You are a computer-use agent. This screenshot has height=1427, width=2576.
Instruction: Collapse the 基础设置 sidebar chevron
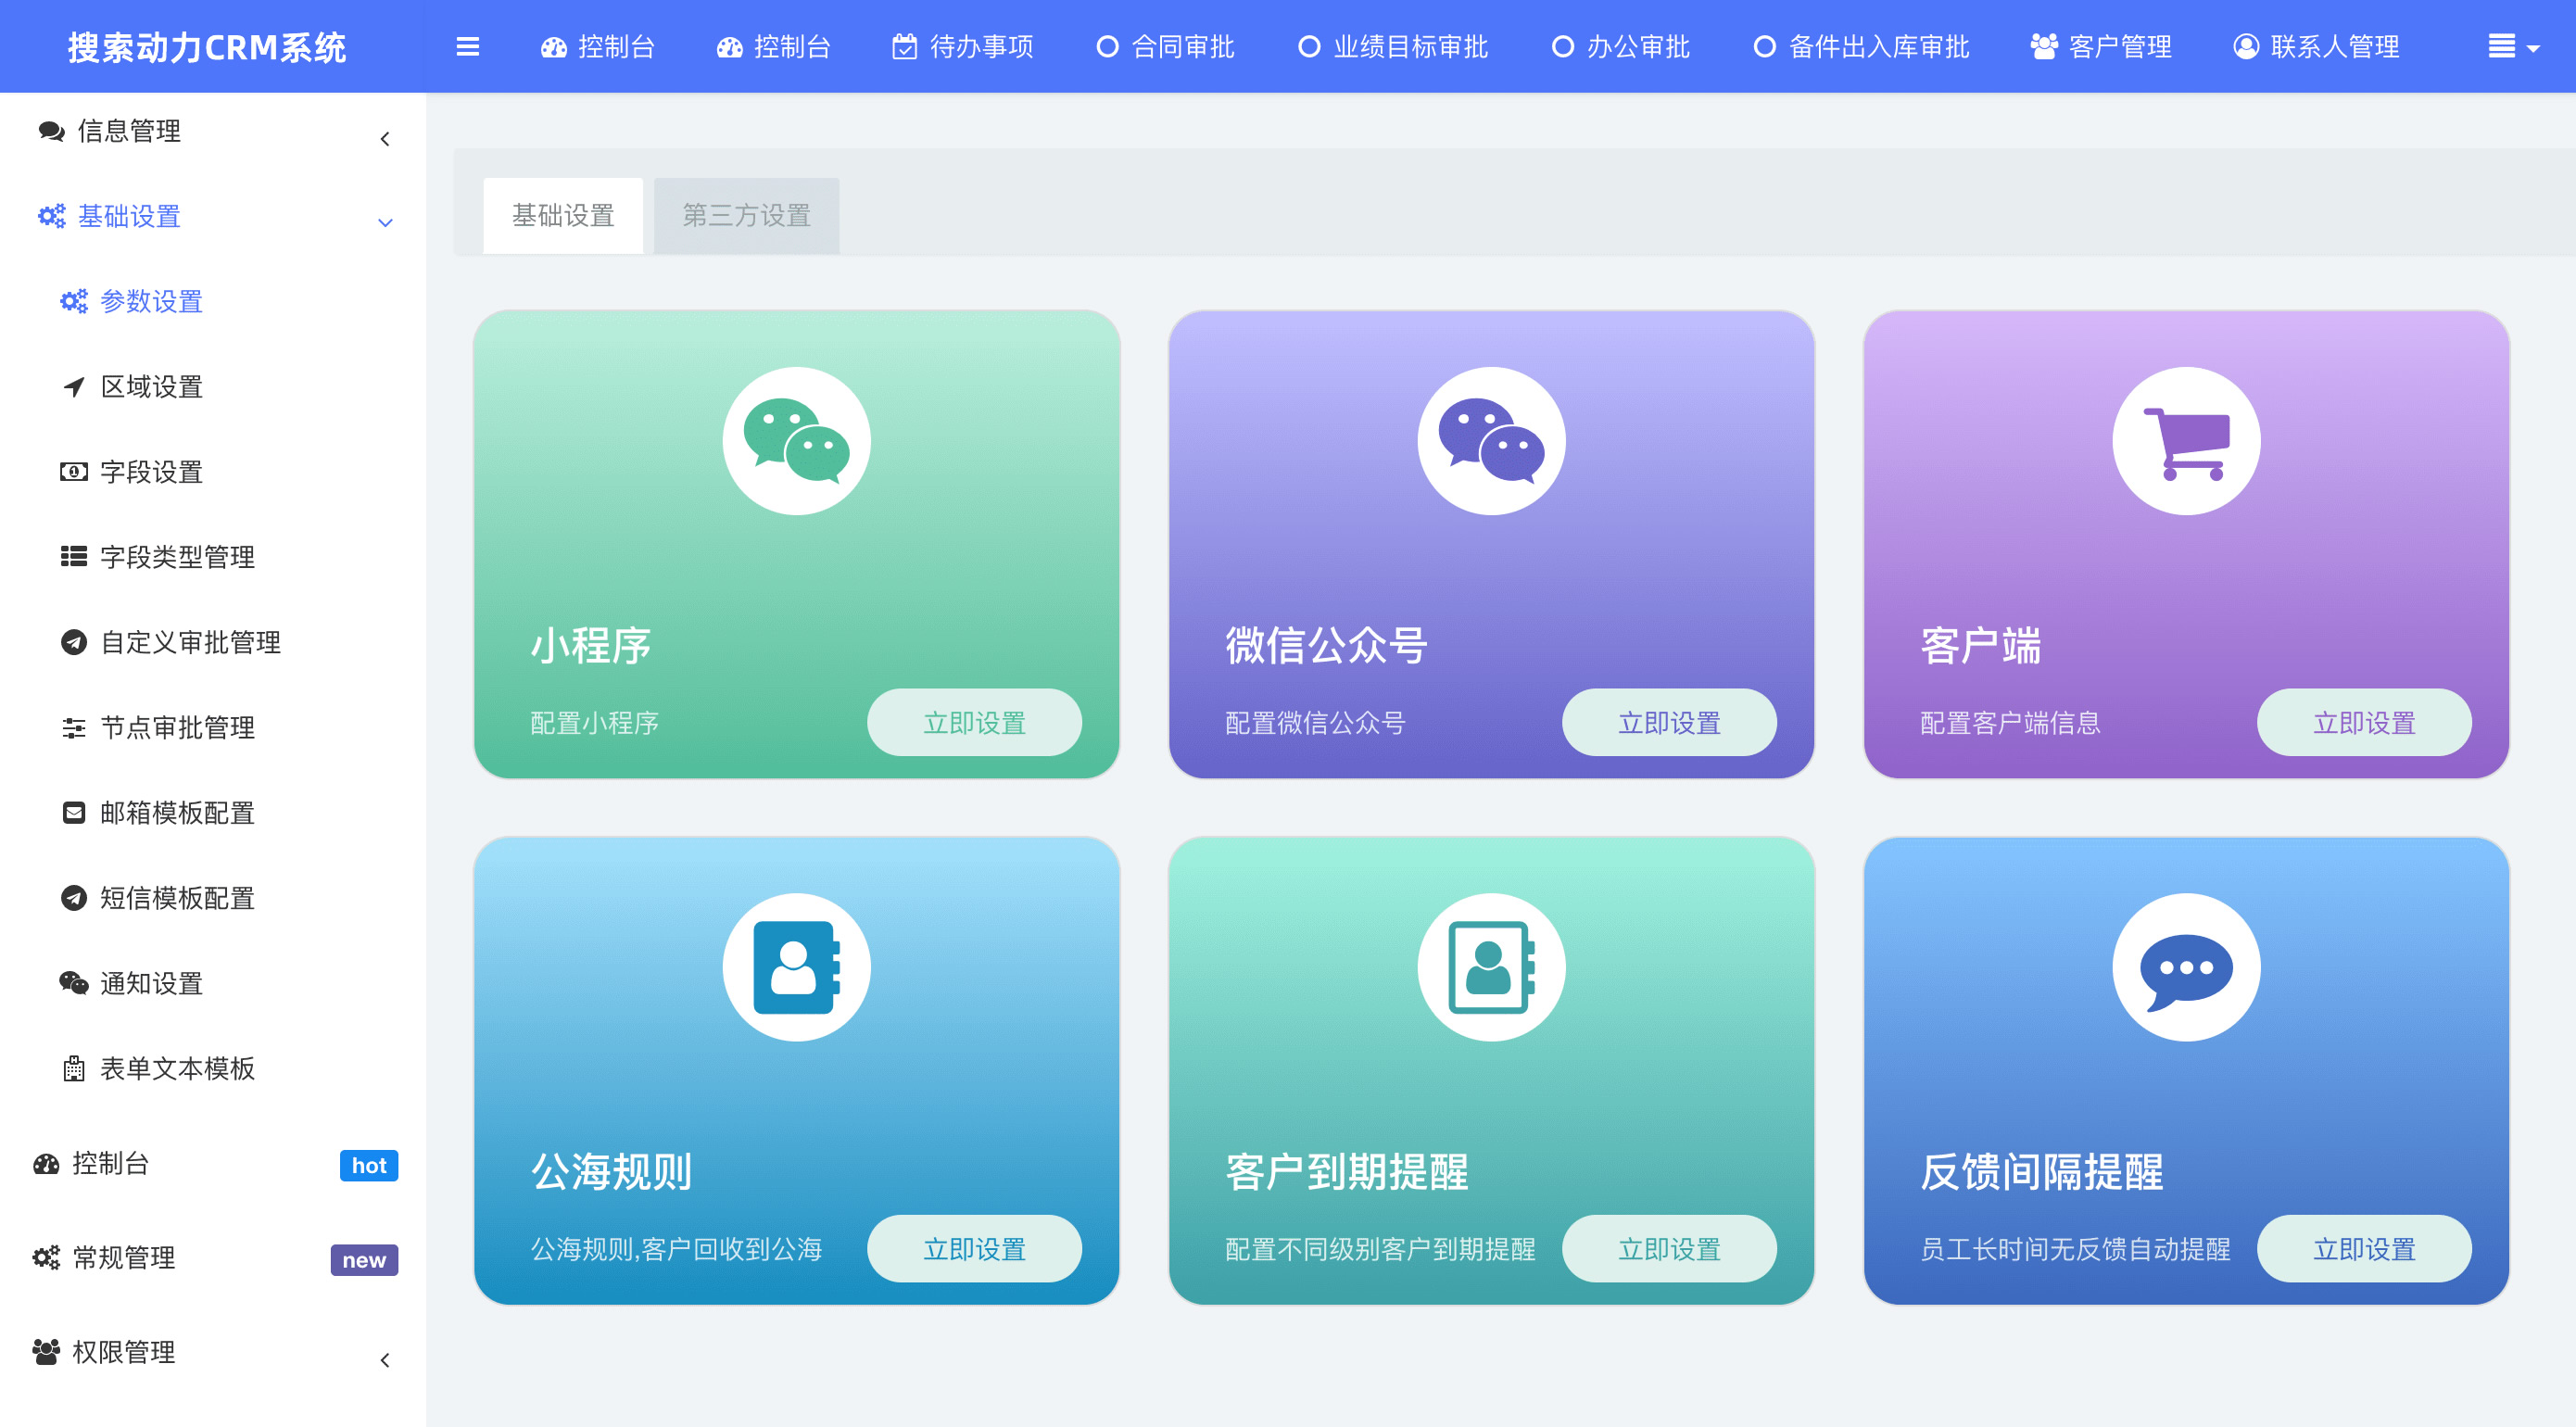[385, 223]
